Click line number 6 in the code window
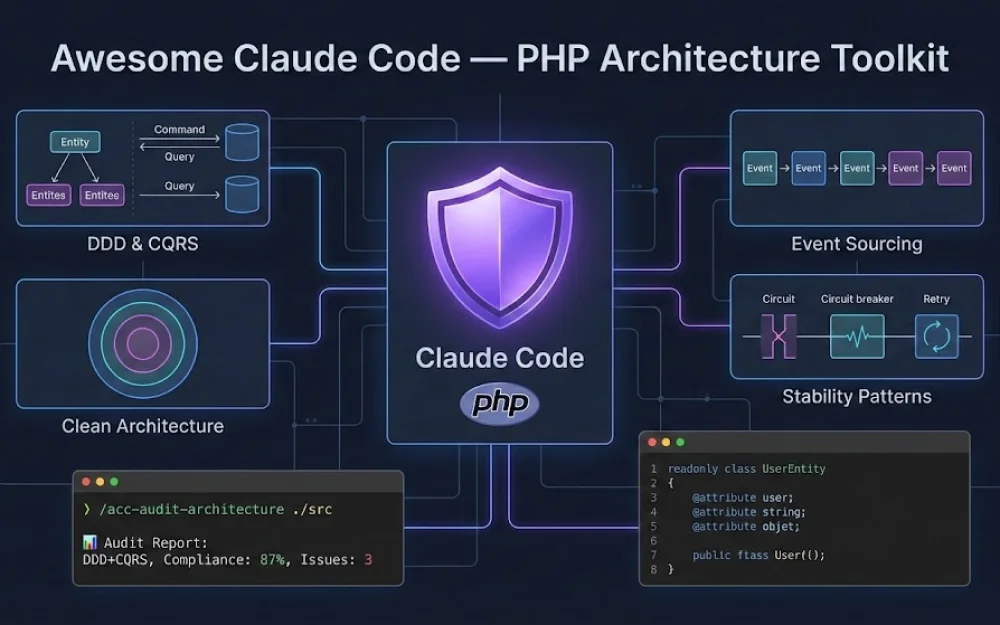 [654, 541]
